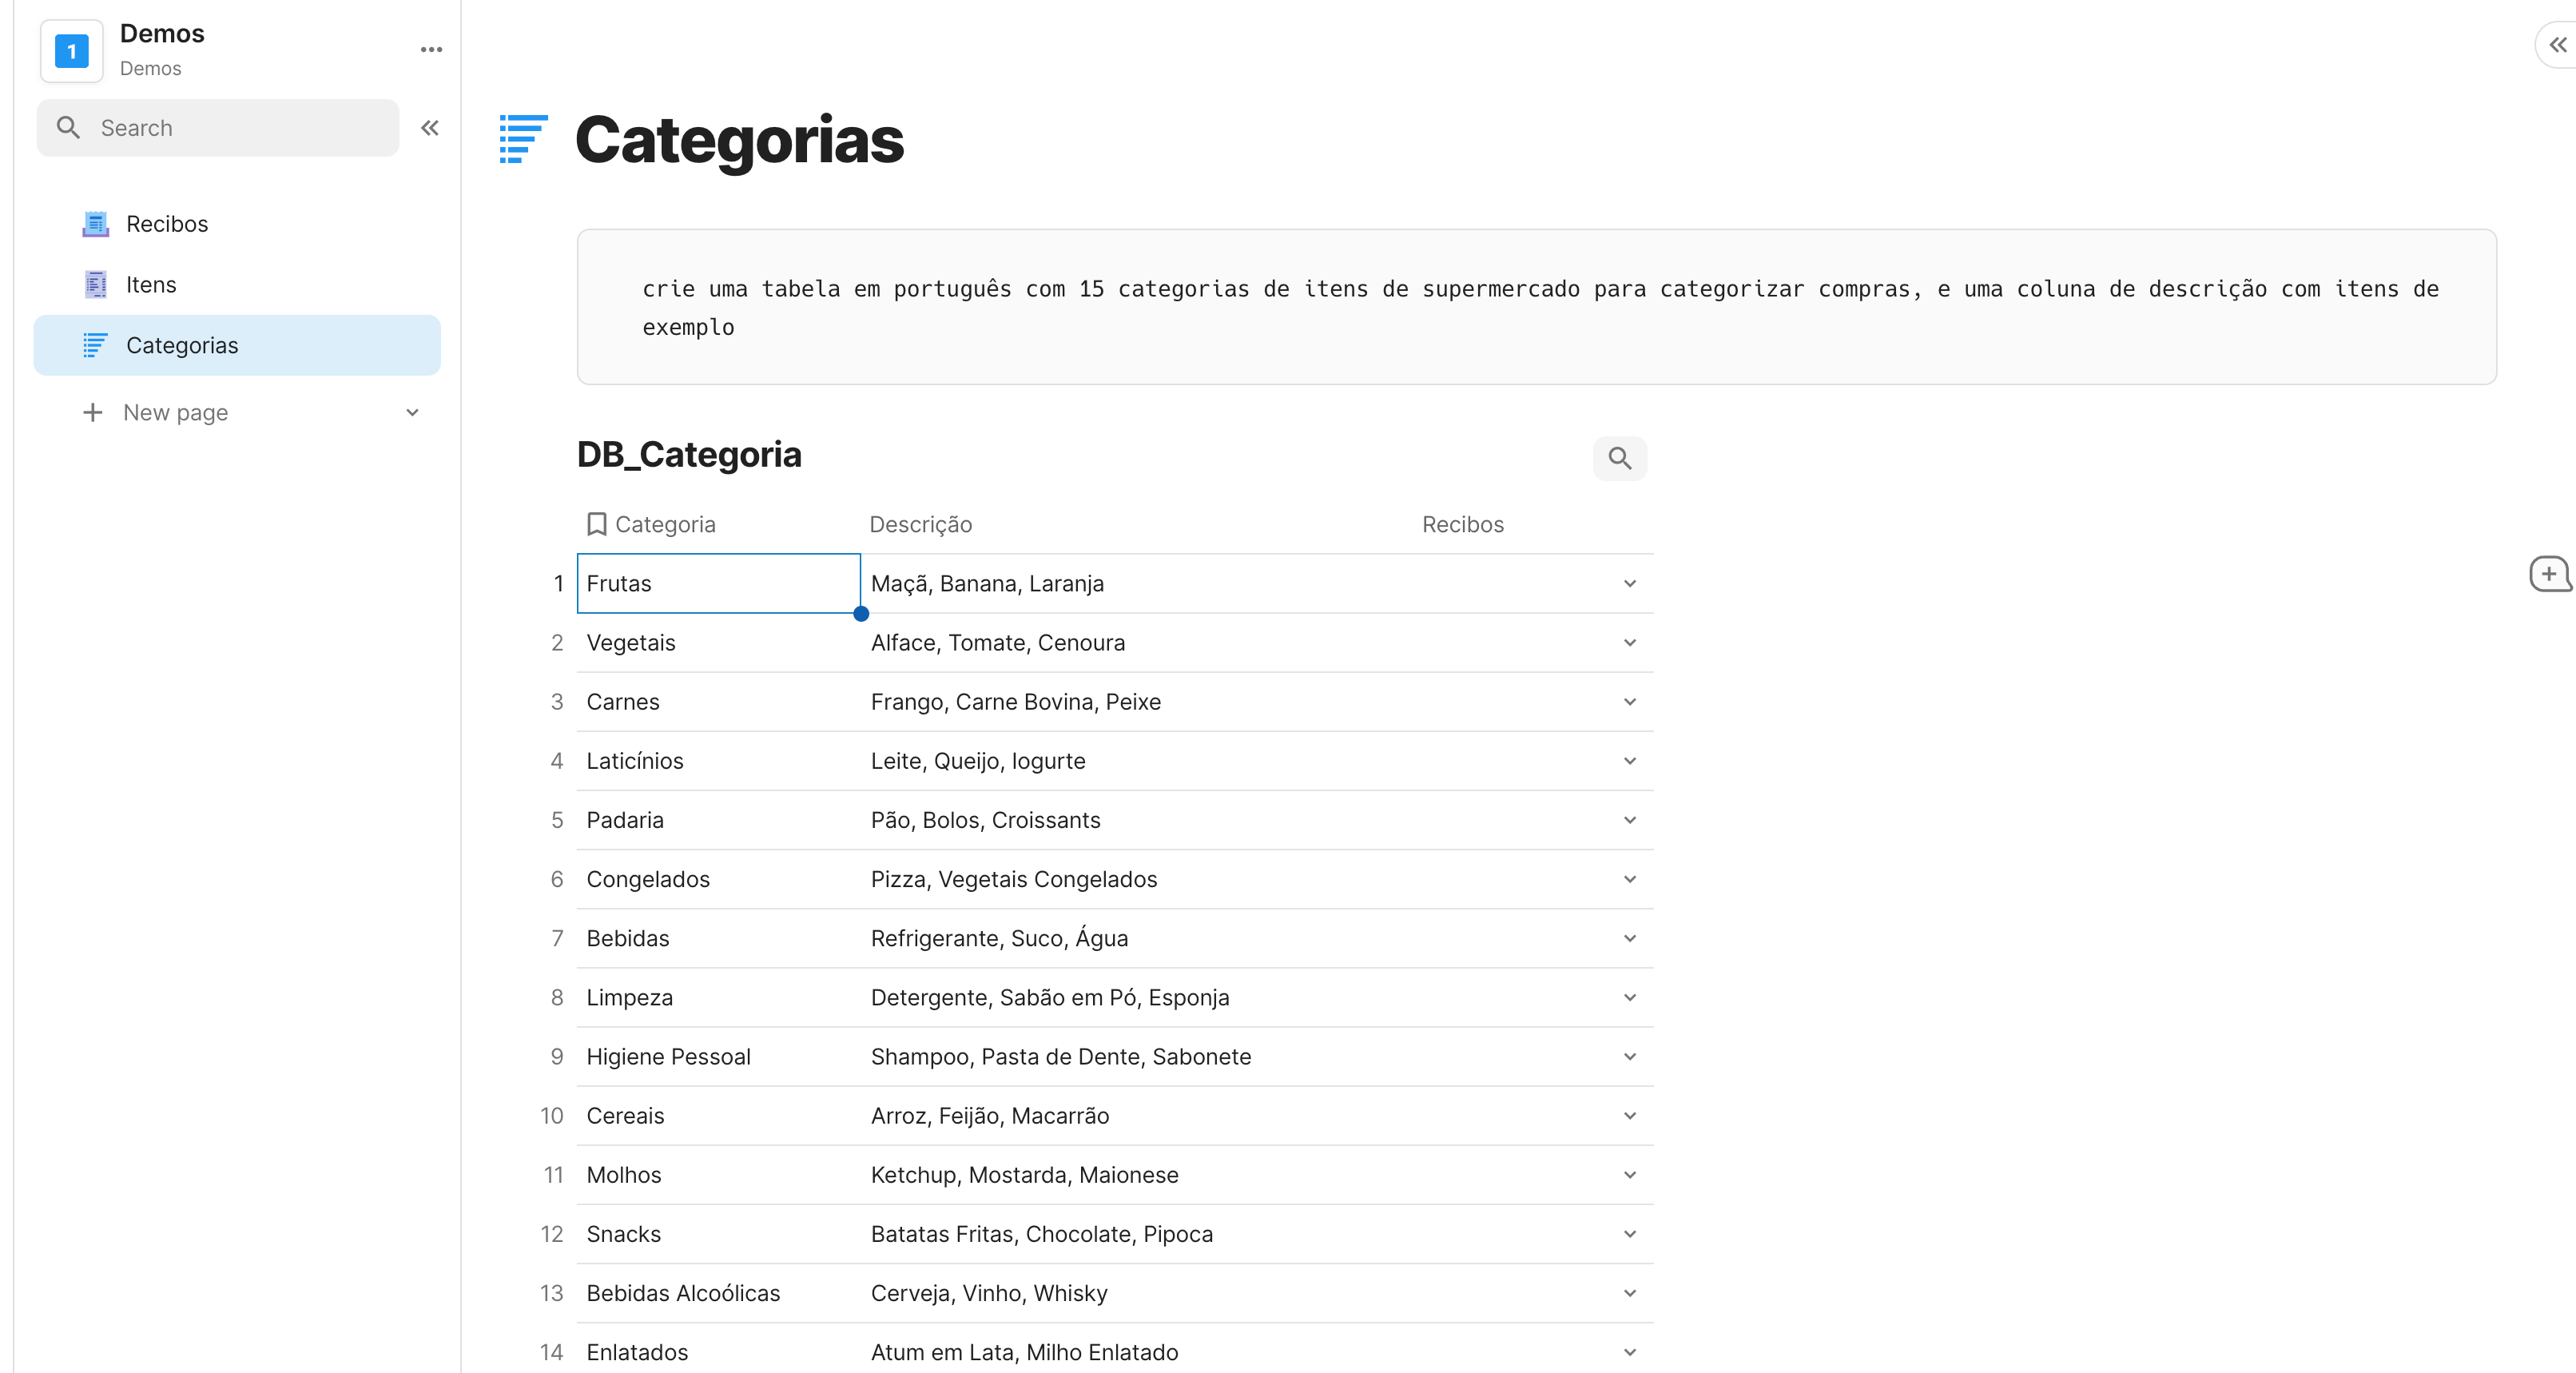2576x1373 pixels.
Task: Select the Categorias page in sidebar
Action: [182, 346]
